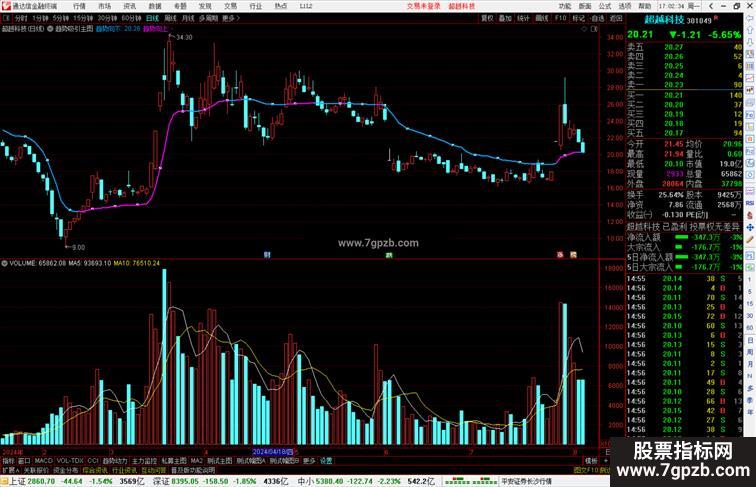Open the 发现 menu
Viewport: 756px width, 487px height.
tap(205, 6)
